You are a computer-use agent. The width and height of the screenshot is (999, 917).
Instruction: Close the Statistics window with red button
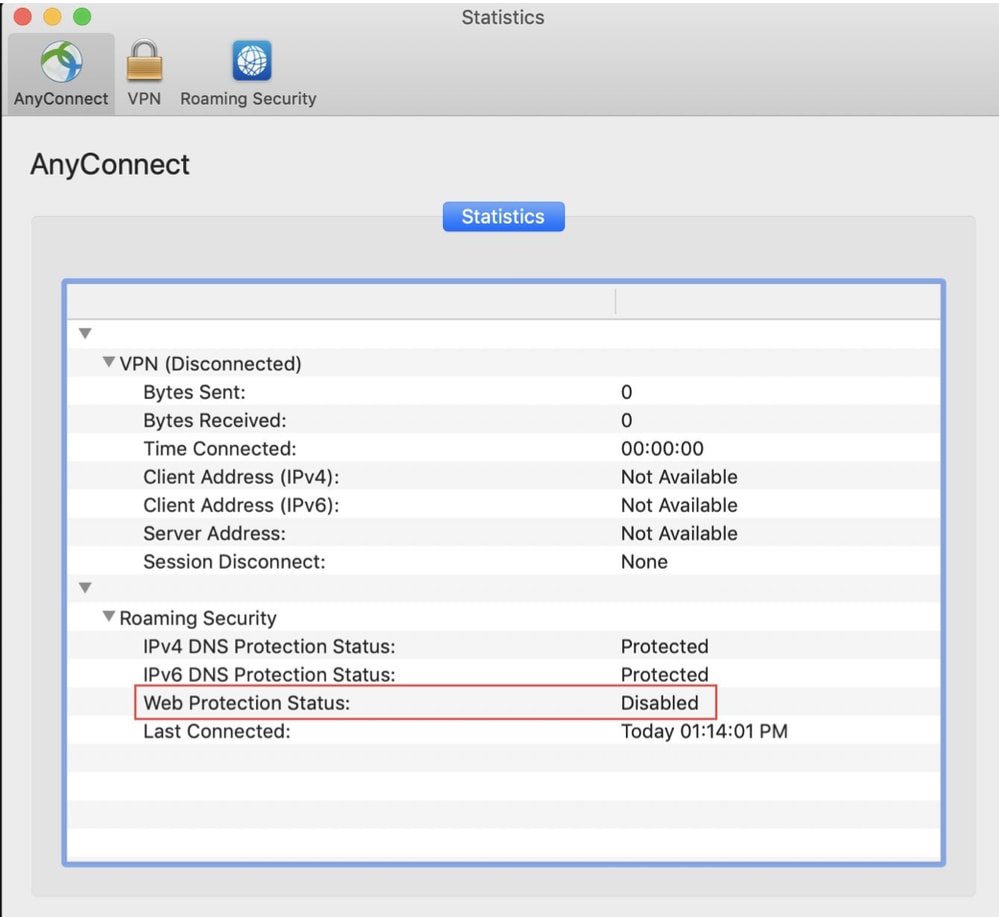tap(23, 17)
